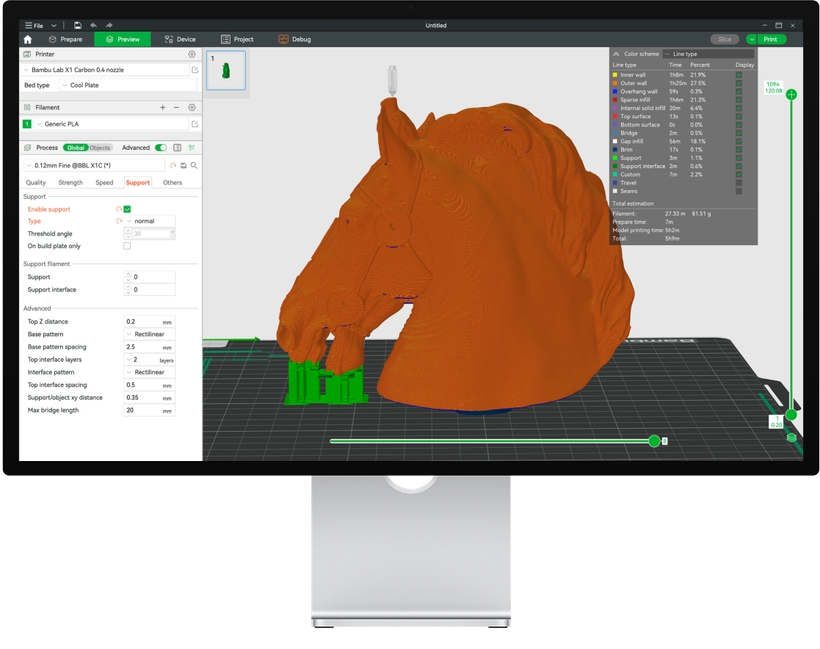Toggle the Enable support checkbox
The width and height of the screenshot is (820, 649).
127,209
